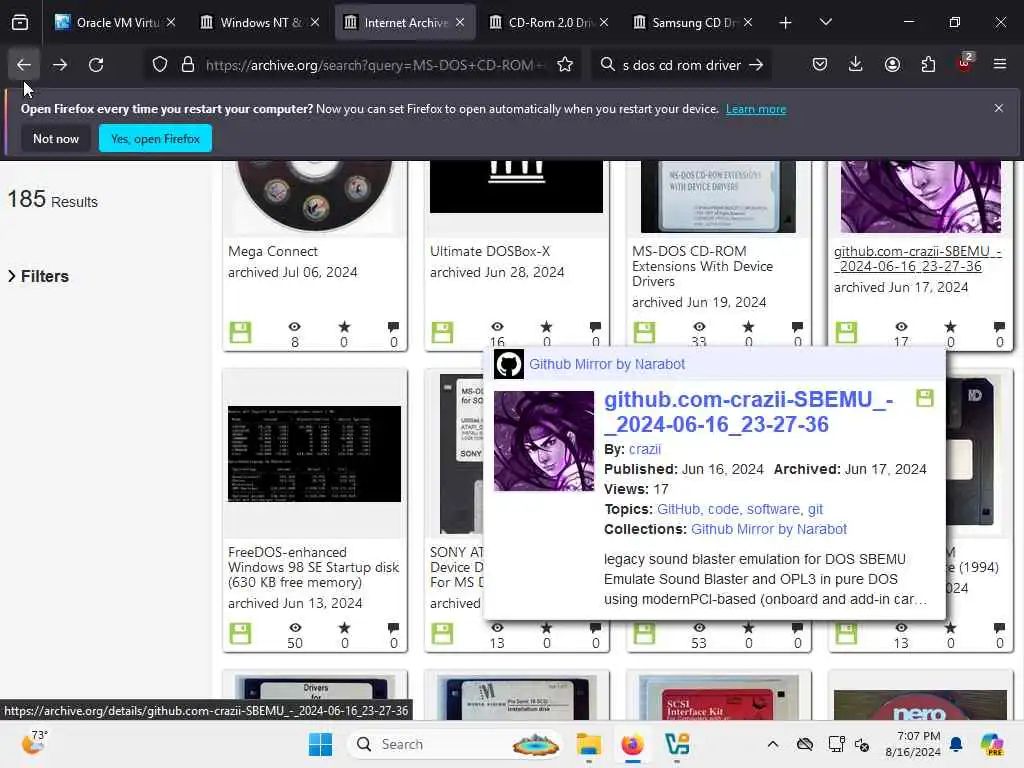Open the FreeDOS-enhanced Windows 98 SE Startup disk item
Viewport: 1024px width, 768px height.
313,567
